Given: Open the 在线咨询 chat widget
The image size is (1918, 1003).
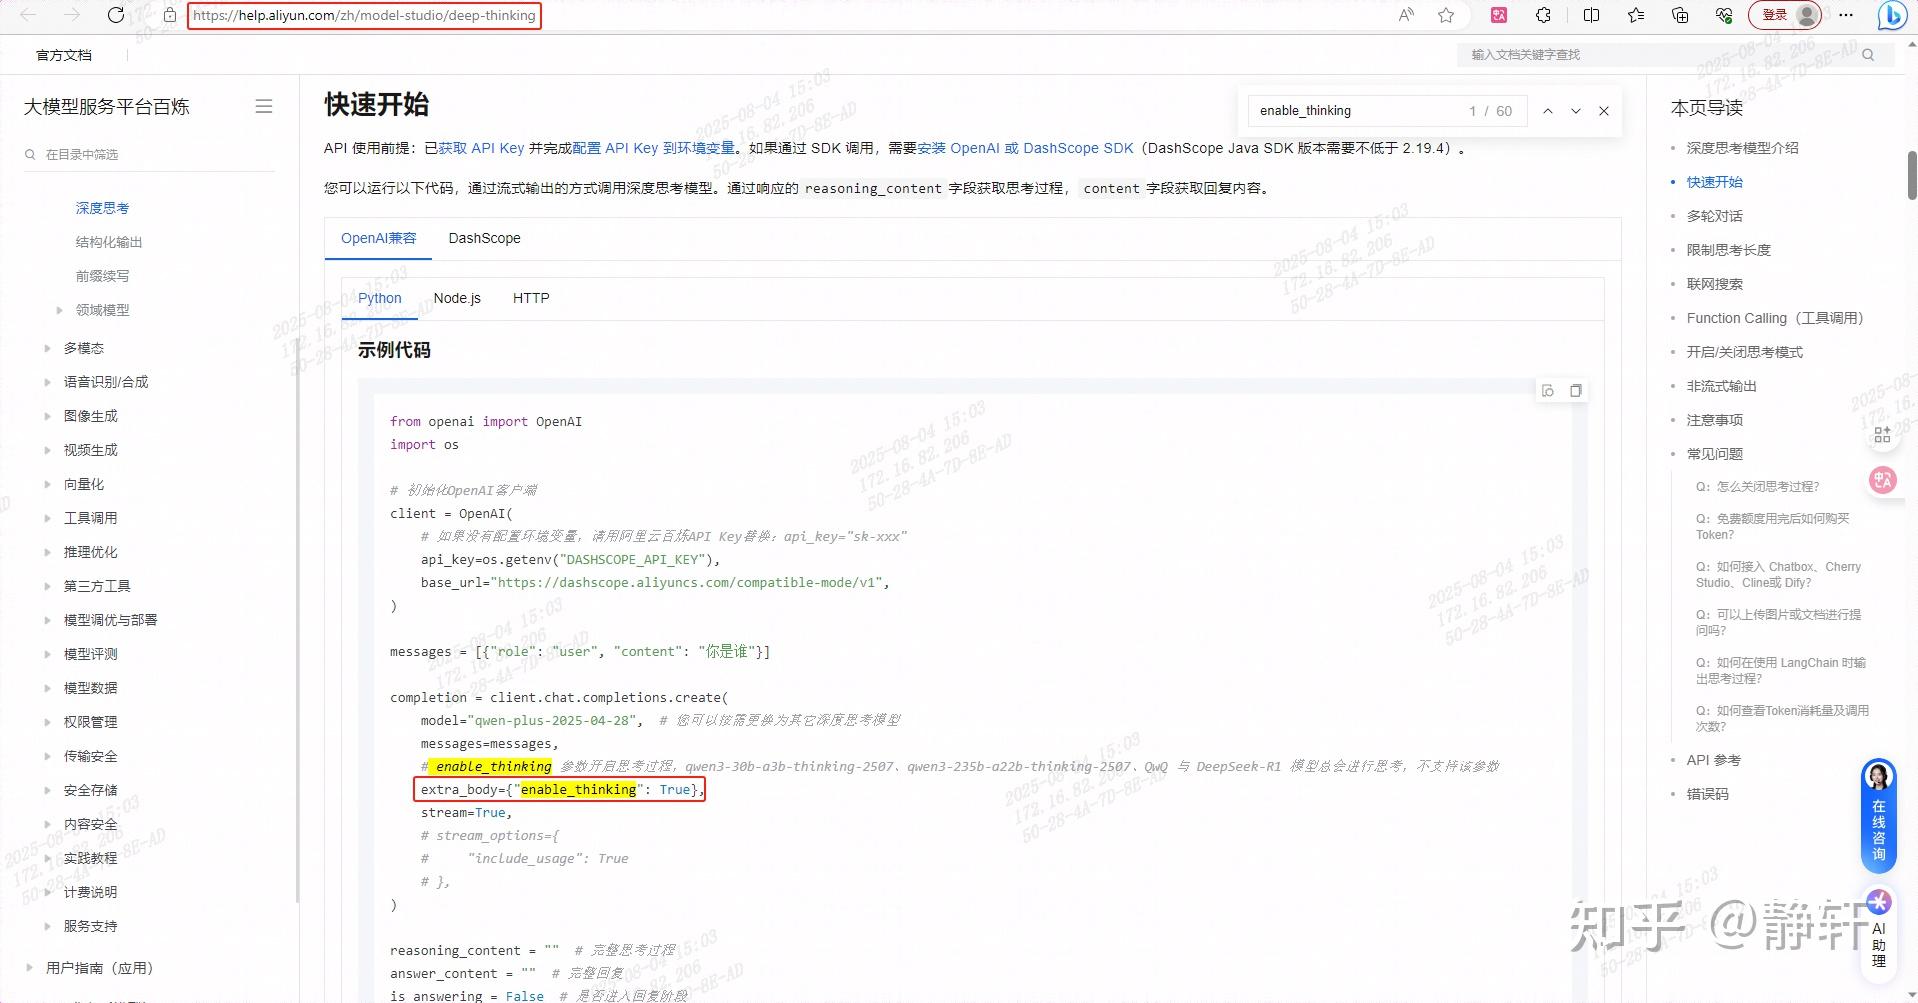Looking at the screenshot, I should click(1878, 815).
